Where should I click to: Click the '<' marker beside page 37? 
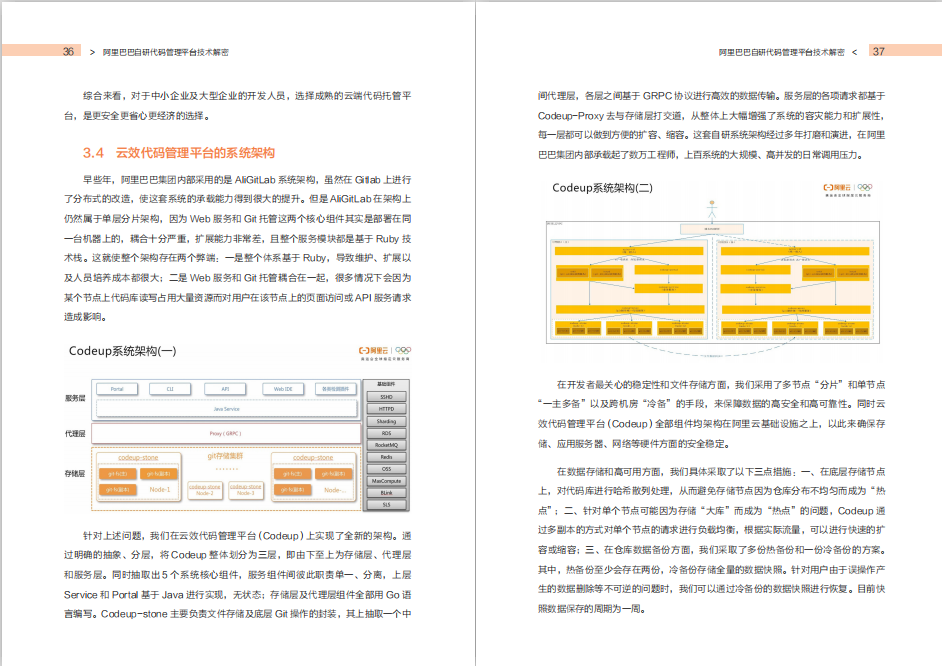click(x=855, y=52)
